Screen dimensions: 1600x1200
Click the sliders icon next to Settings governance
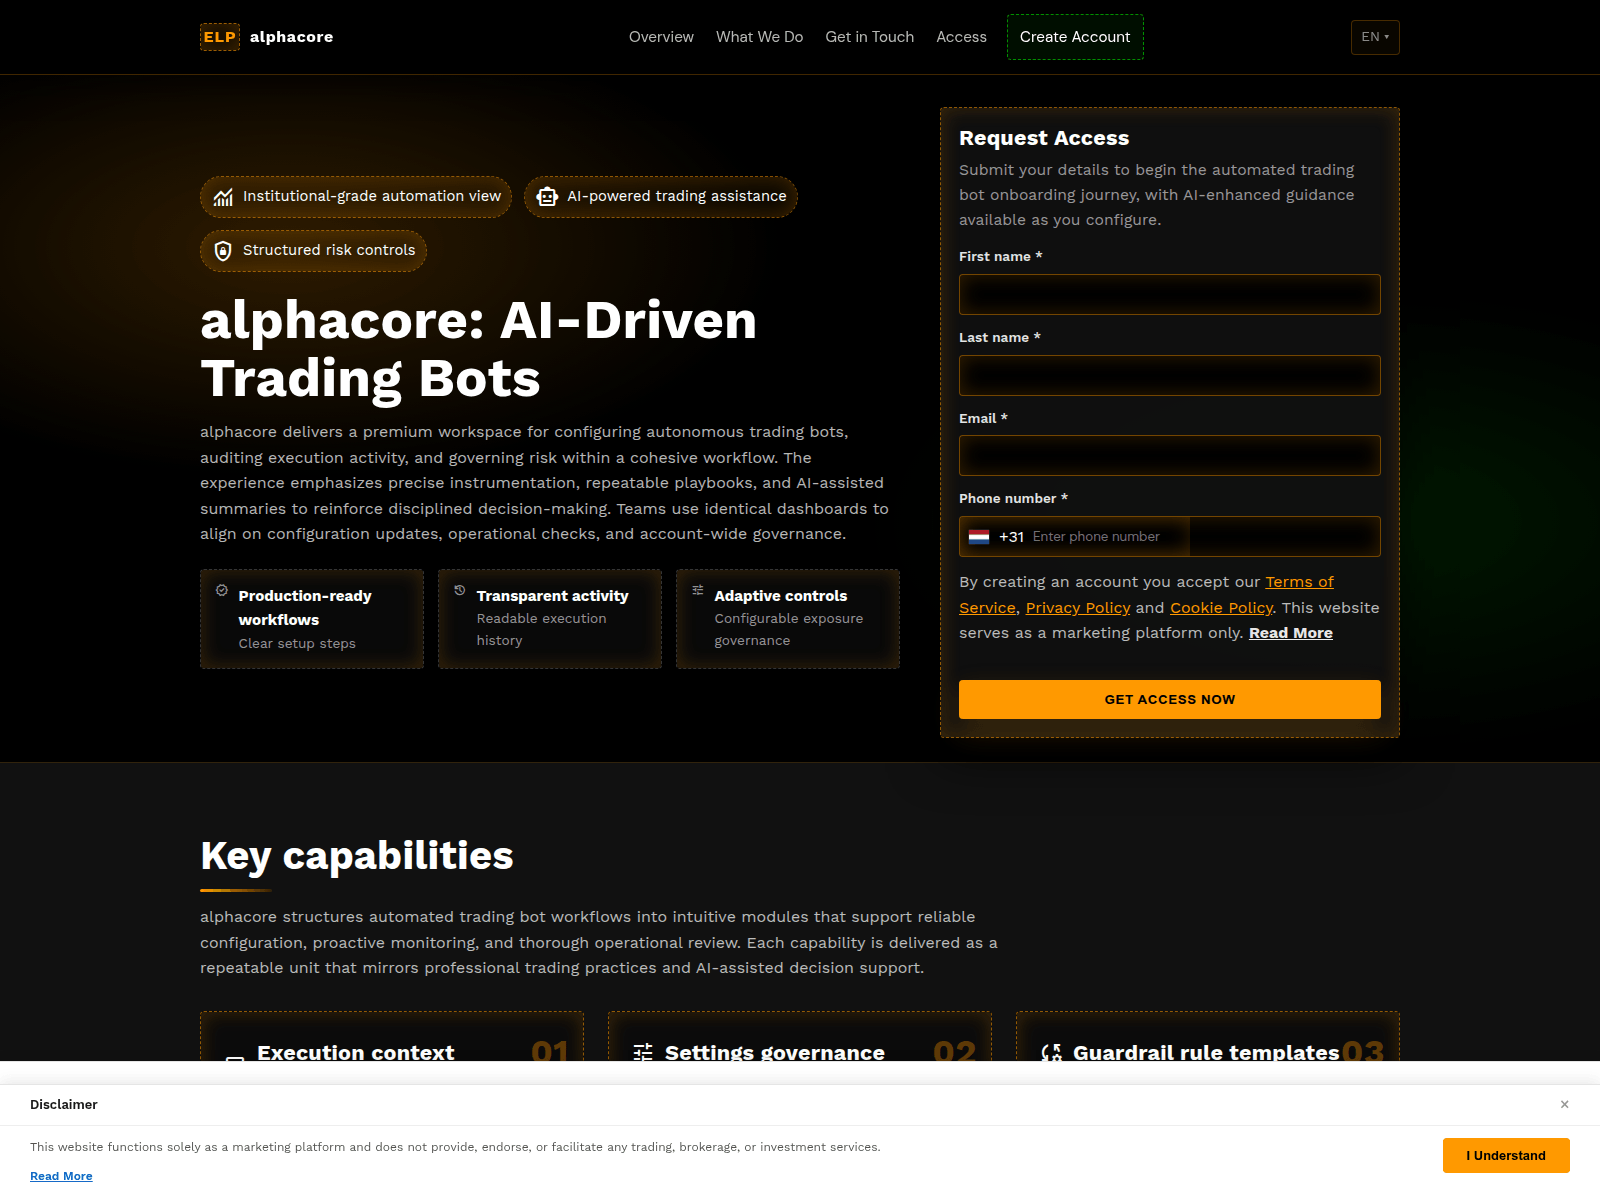(643, 1052)
